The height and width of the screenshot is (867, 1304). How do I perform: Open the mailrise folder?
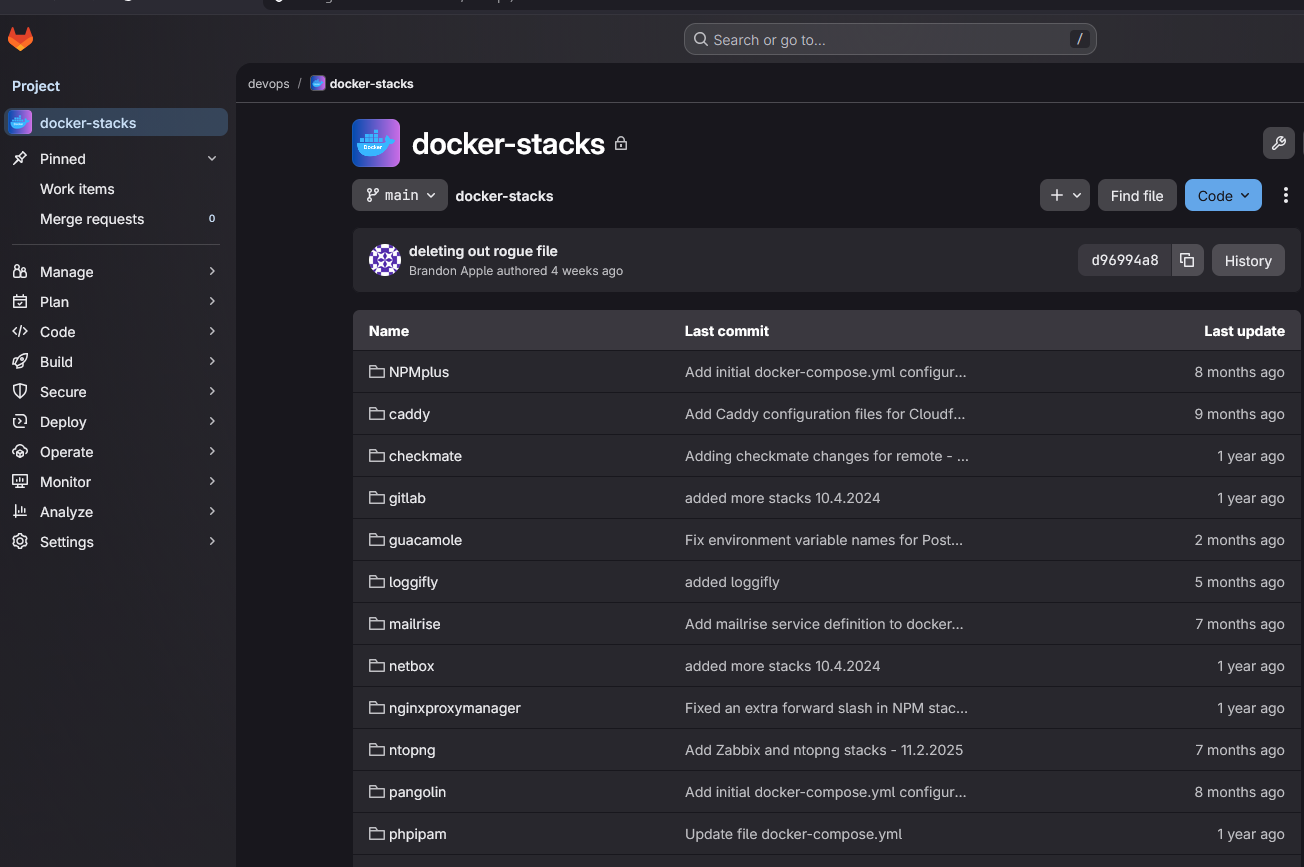point(414,624)
